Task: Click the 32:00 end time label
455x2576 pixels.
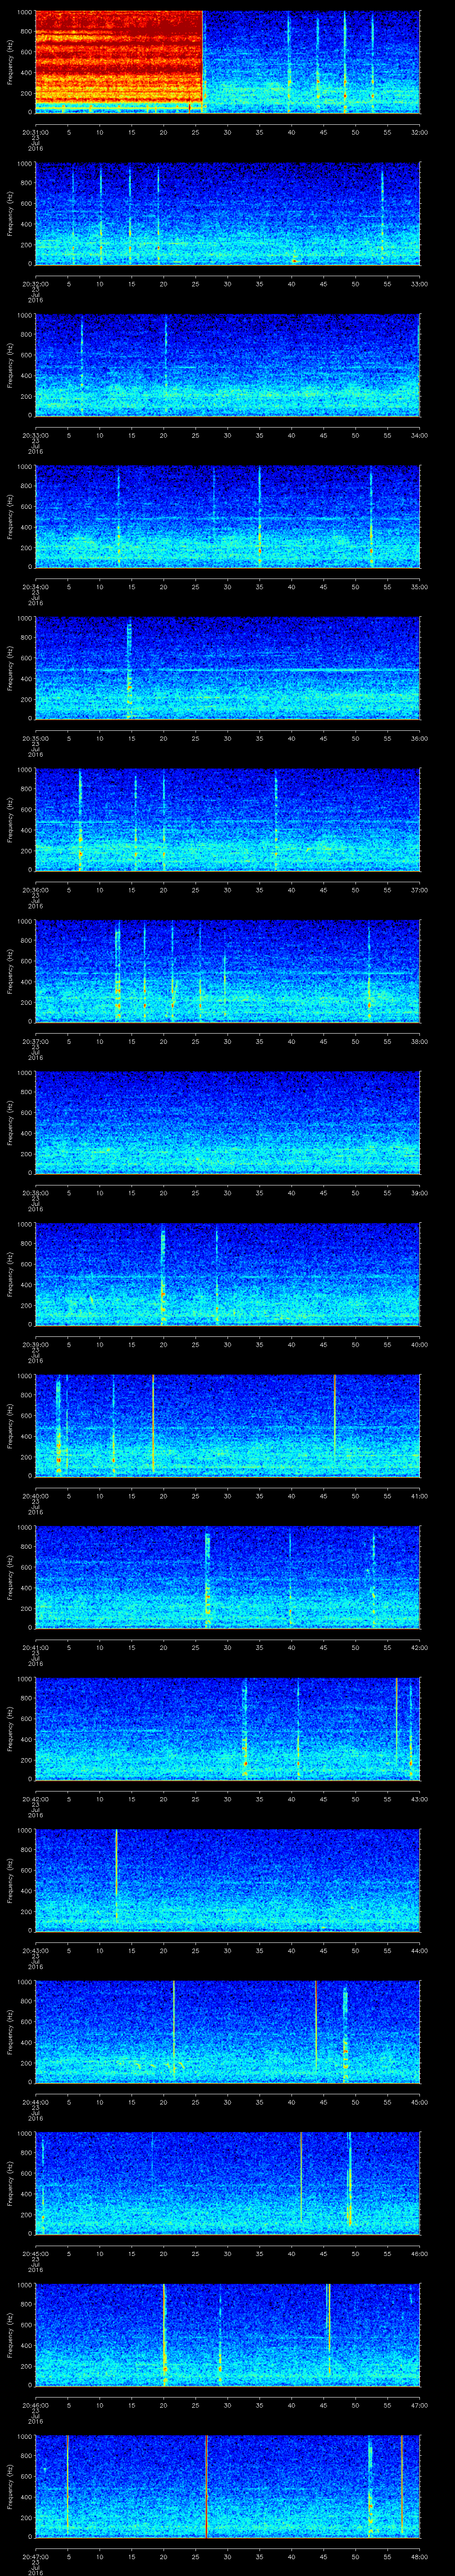Action: pyautogui.click(x=420, y=132)
